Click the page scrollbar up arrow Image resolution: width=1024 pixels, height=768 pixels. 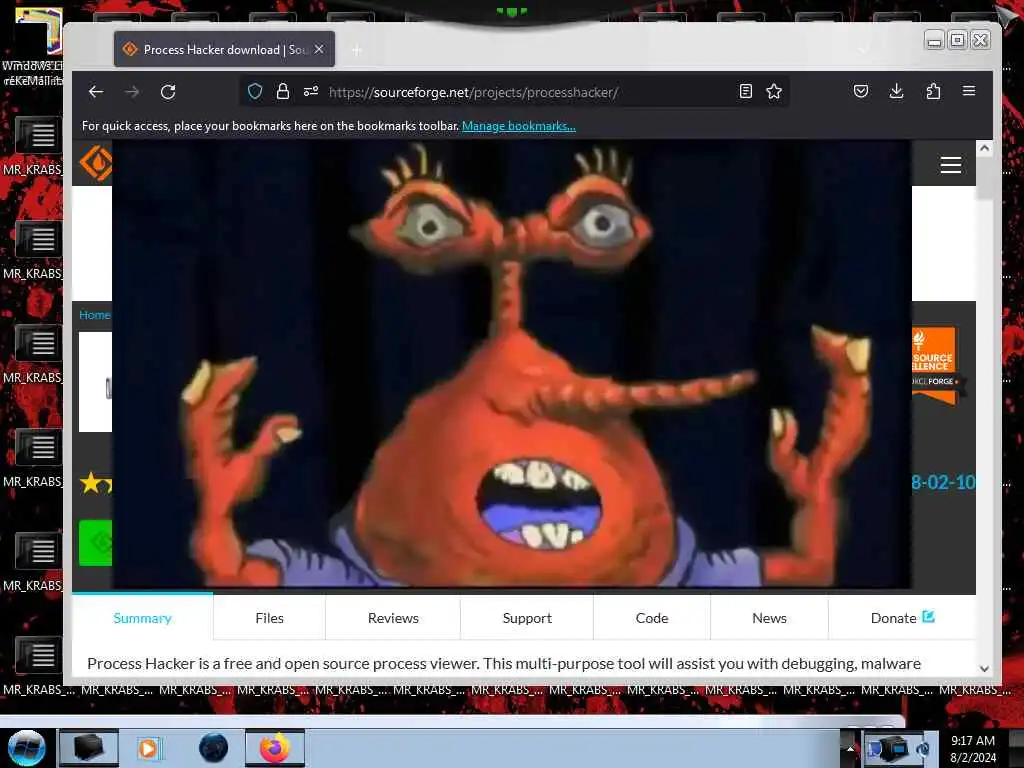(984, 148)
